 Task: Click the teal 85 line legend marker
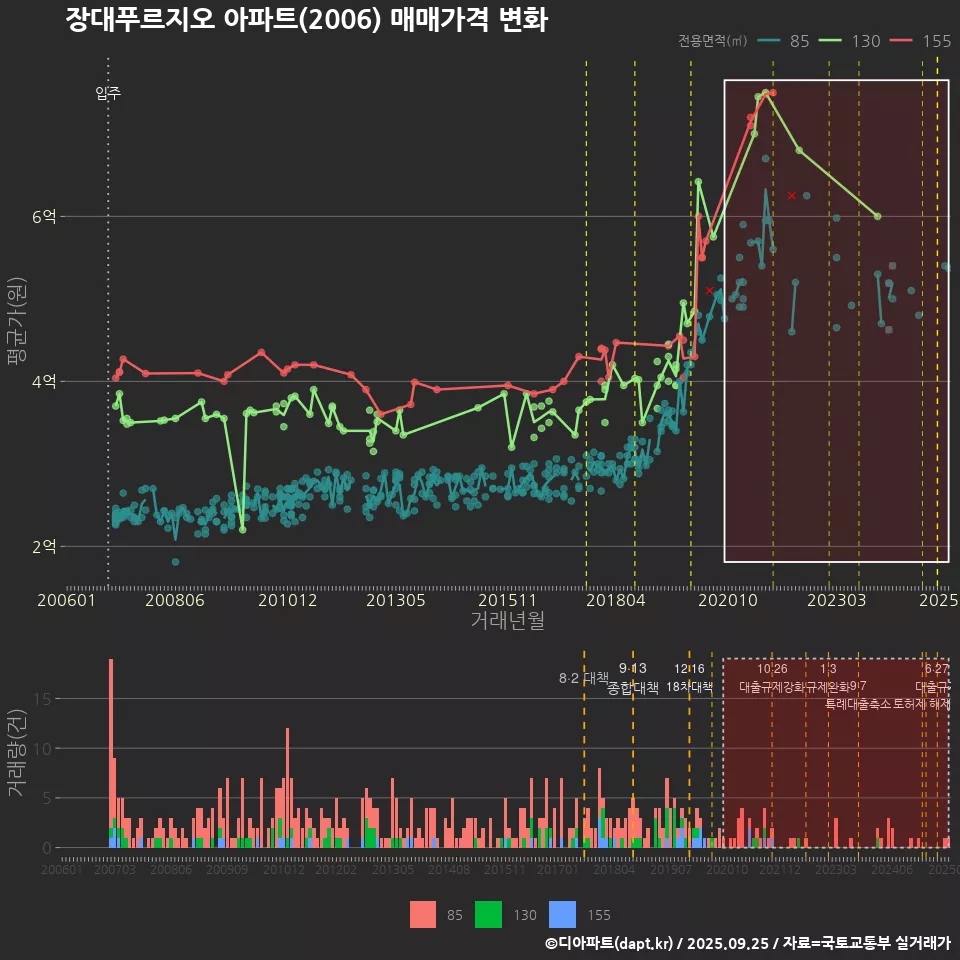click(x=770, y=41)
